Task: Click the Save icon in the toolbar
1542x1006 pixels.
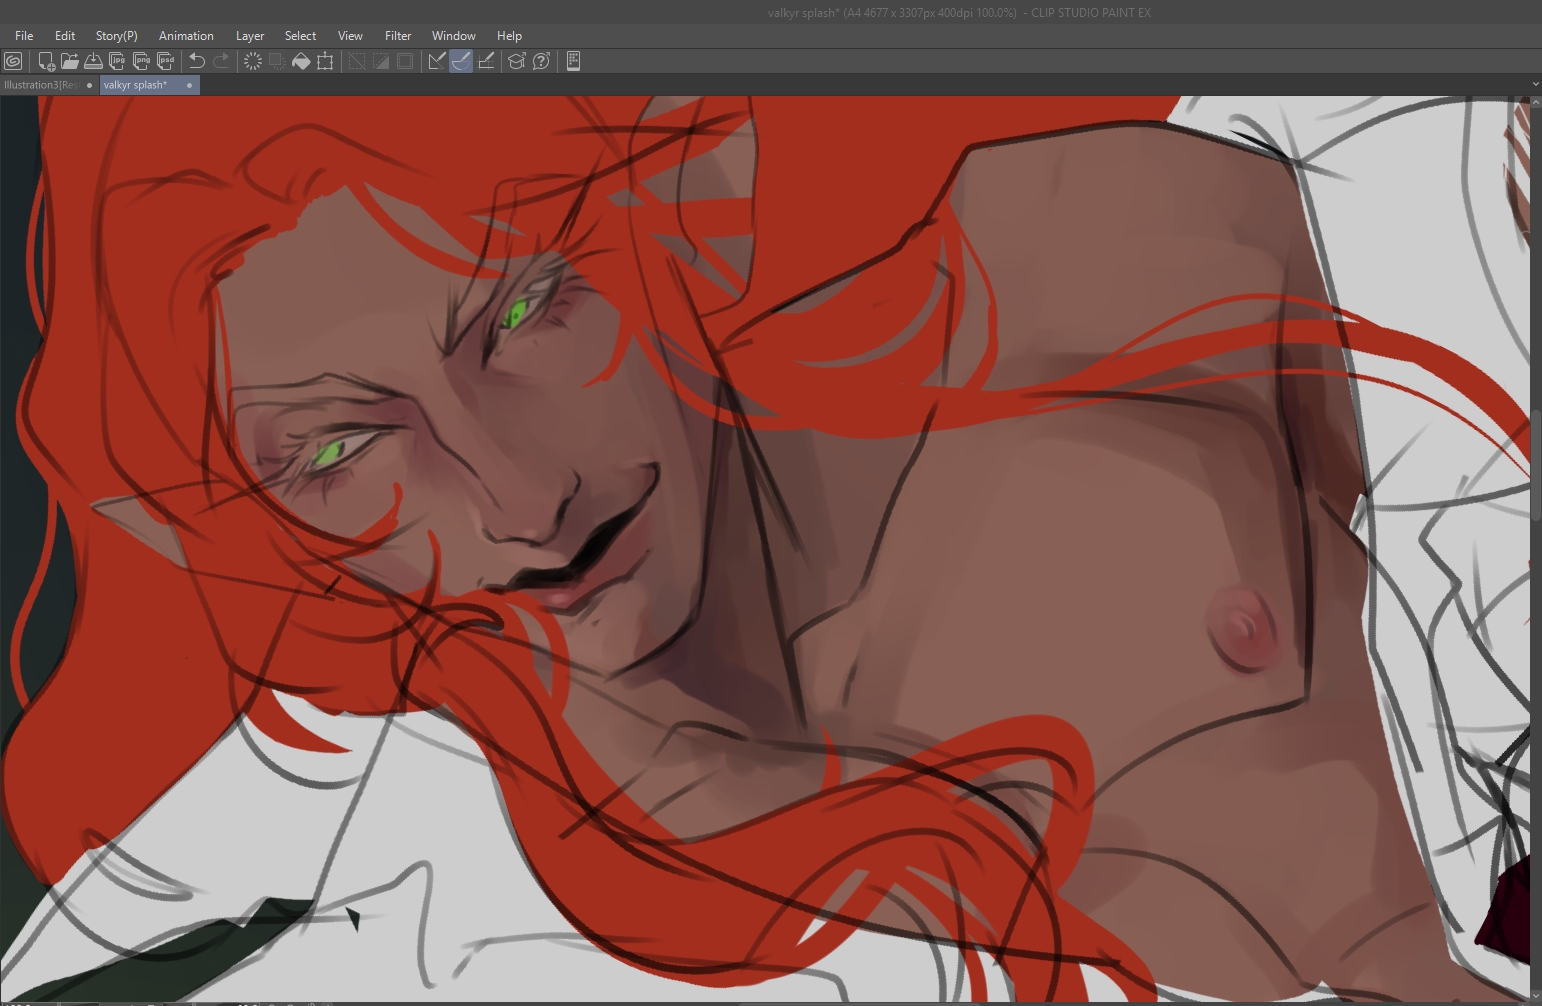Action: pos(93,61)
